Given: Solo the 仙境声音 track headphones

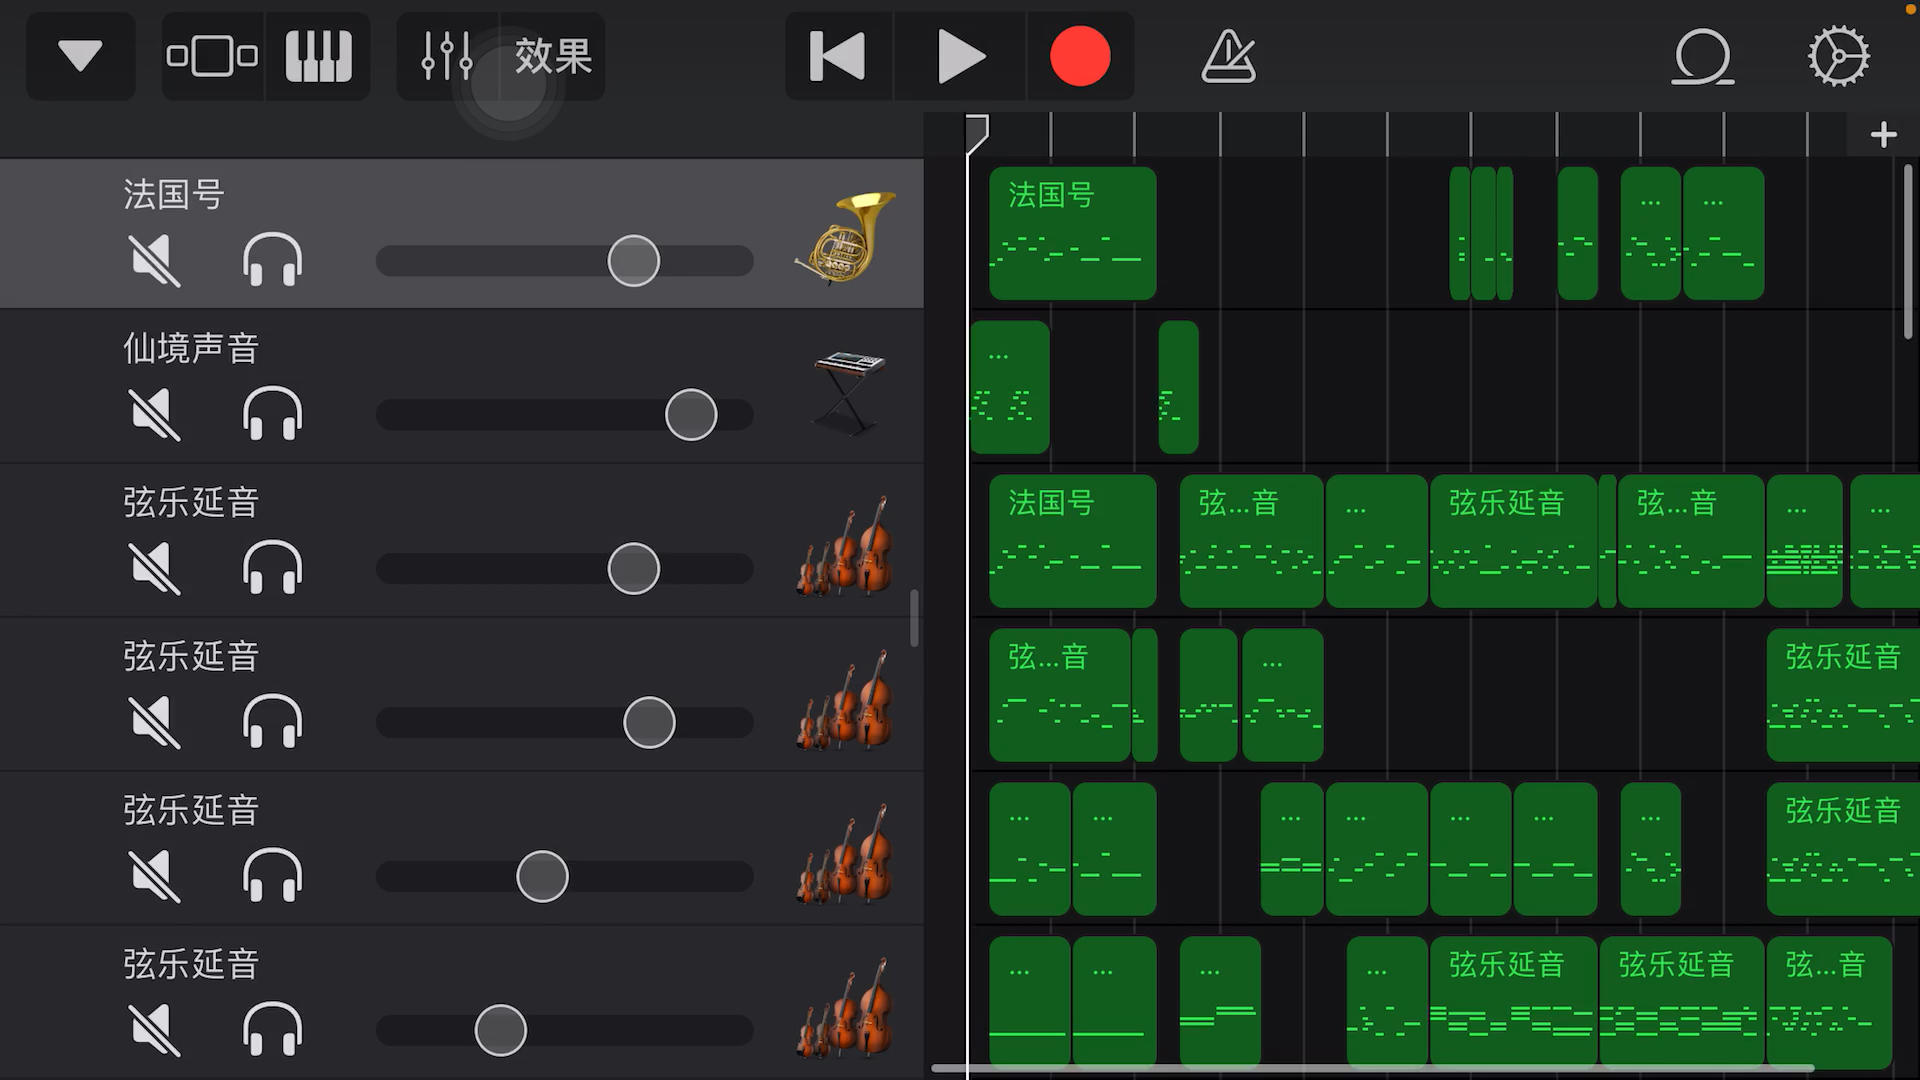Looking at the screenshot, I should point(272,414).
